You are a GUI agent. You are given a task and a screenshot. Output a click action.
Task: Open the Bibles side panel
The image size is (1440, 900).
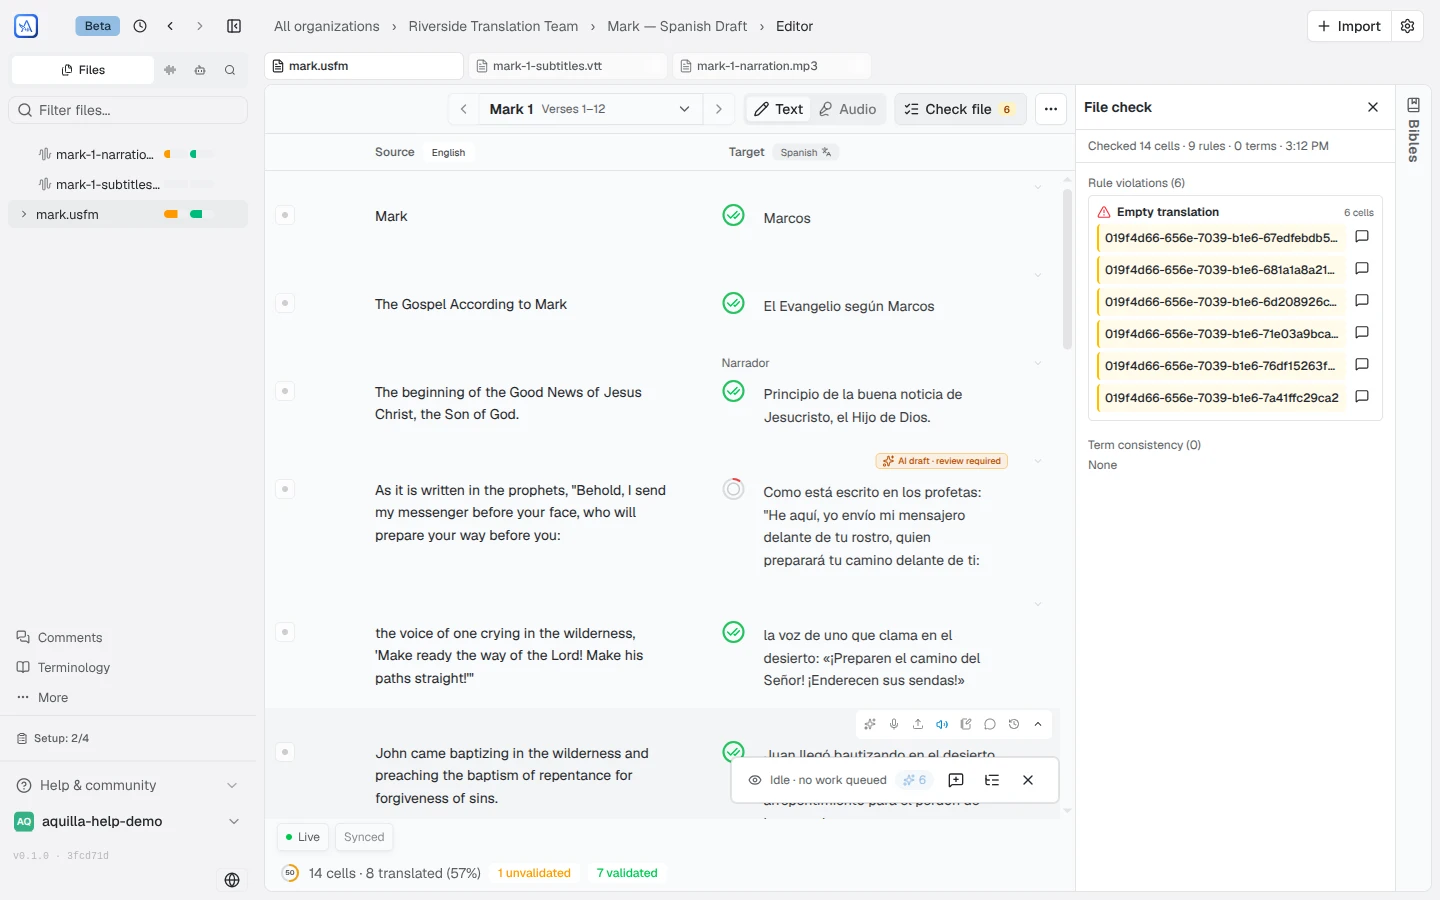click(1413, 129)
